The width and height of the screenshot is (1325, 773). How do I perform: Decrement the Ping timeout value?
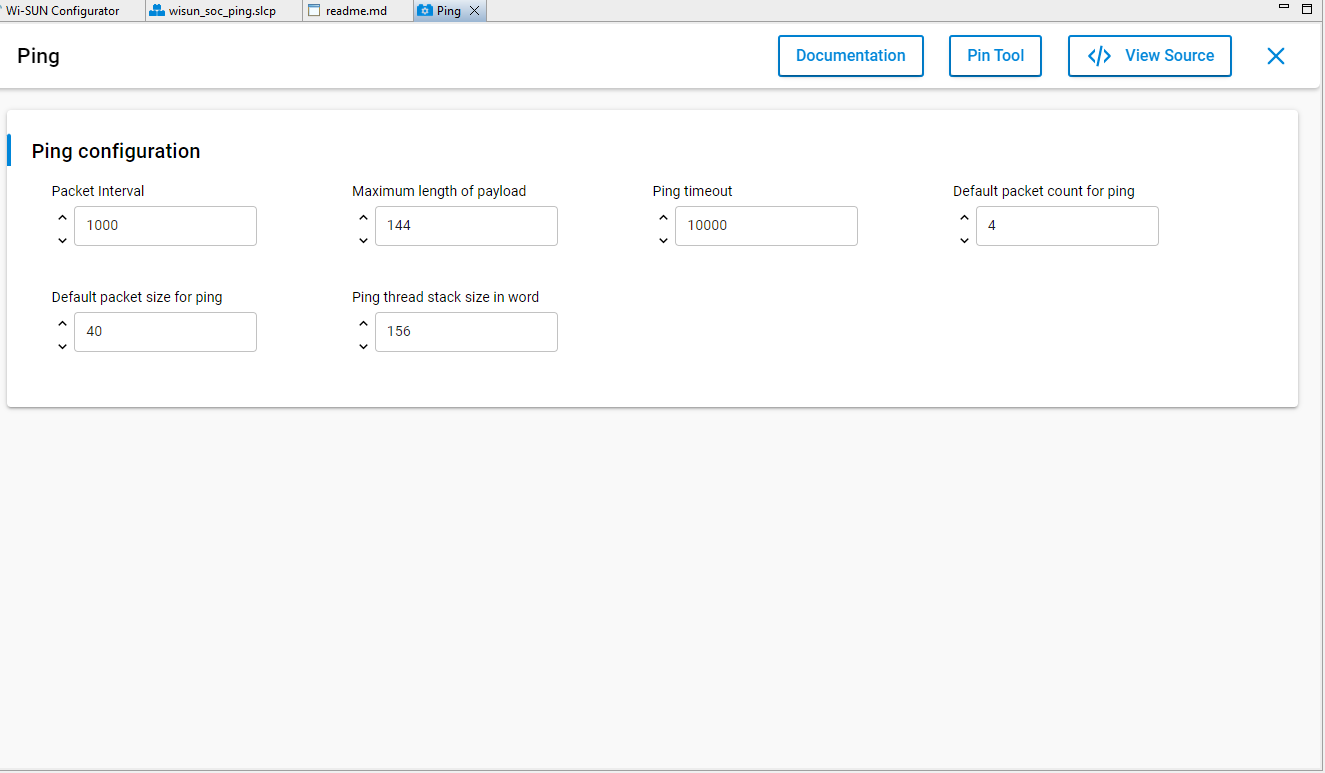point(663,240)
